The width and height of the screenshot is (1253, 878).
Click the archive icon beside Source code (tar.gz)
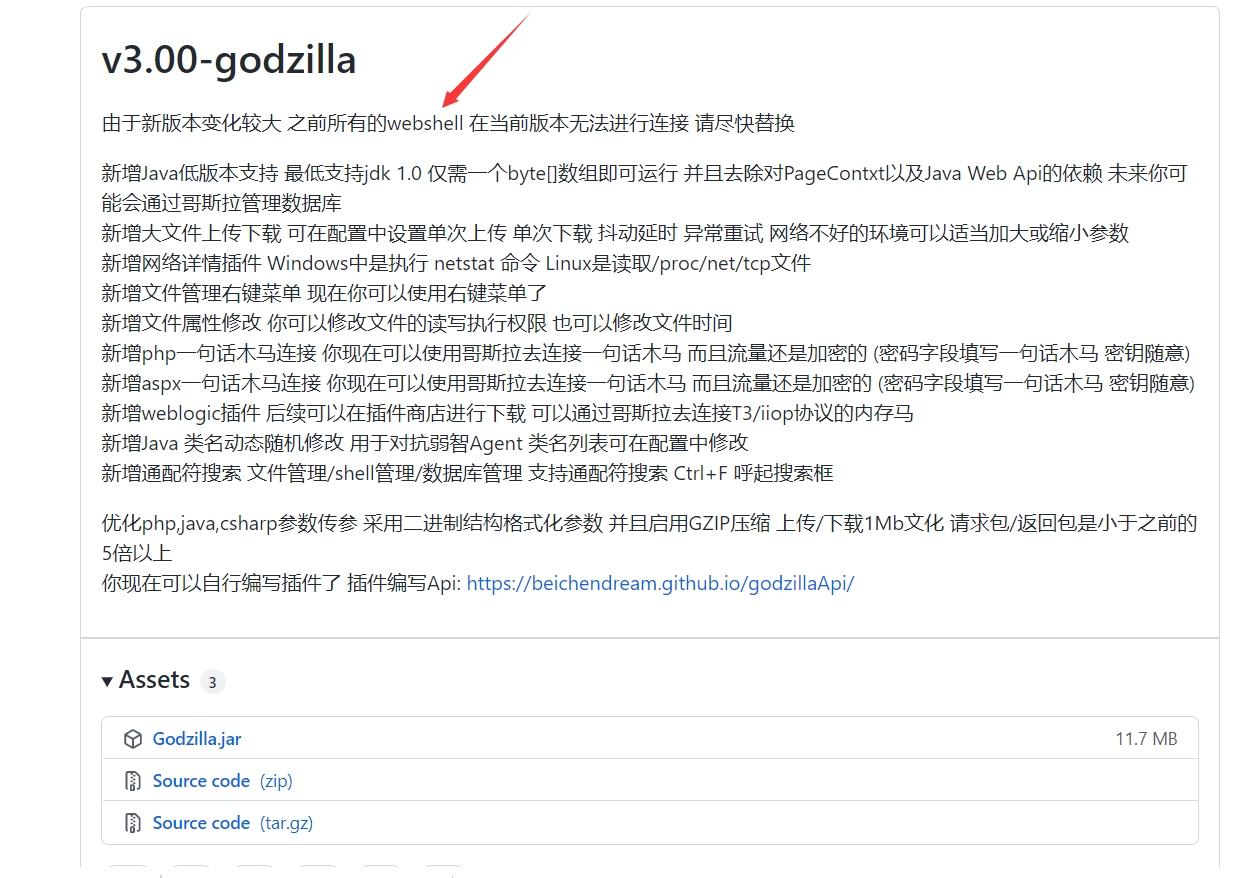pyautogui.click(x=132, y=823)
